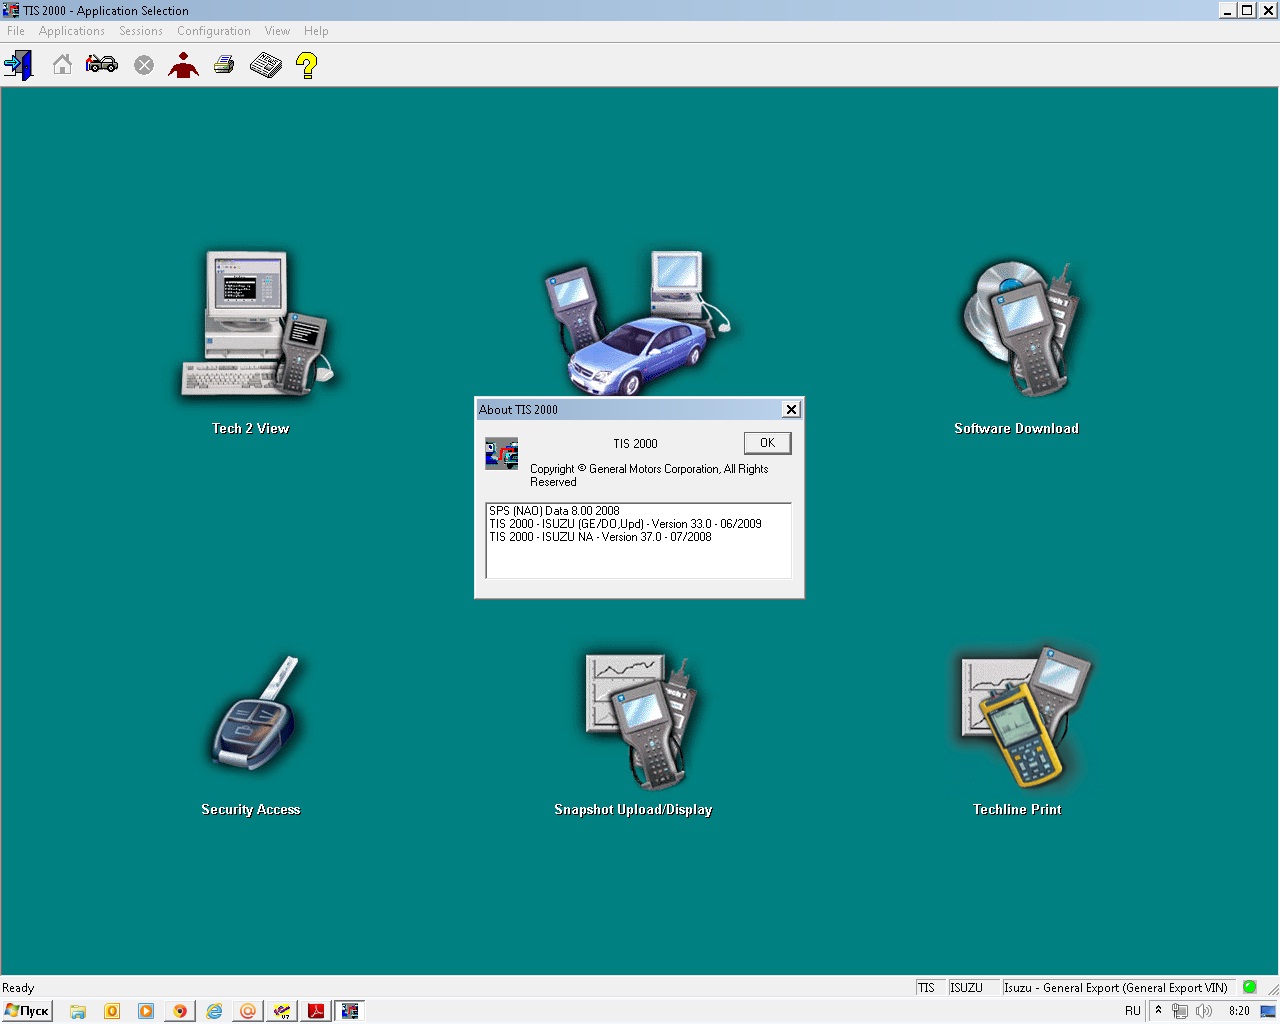Click the Software Download label
This screenshot has height=1024, width=1280.
tap(1016, 428)
